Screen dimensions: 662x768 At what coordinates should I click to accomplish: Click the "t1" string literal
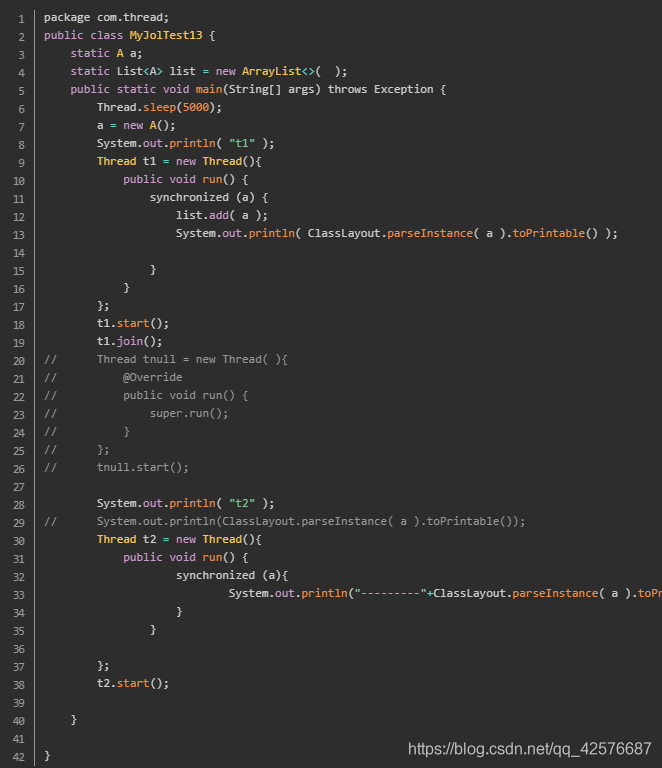coord(242,144)
